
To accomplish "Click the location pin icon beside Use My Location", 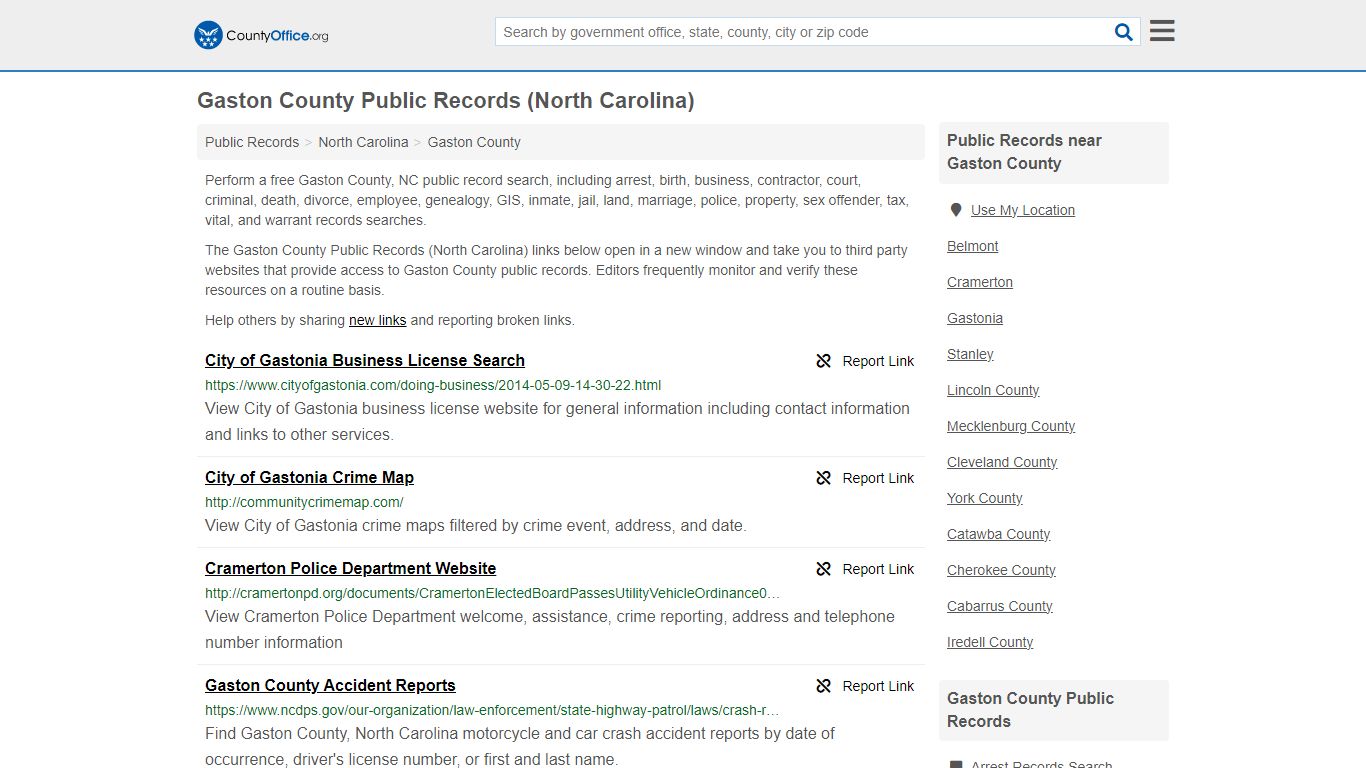I will click(x=956, y=210).
